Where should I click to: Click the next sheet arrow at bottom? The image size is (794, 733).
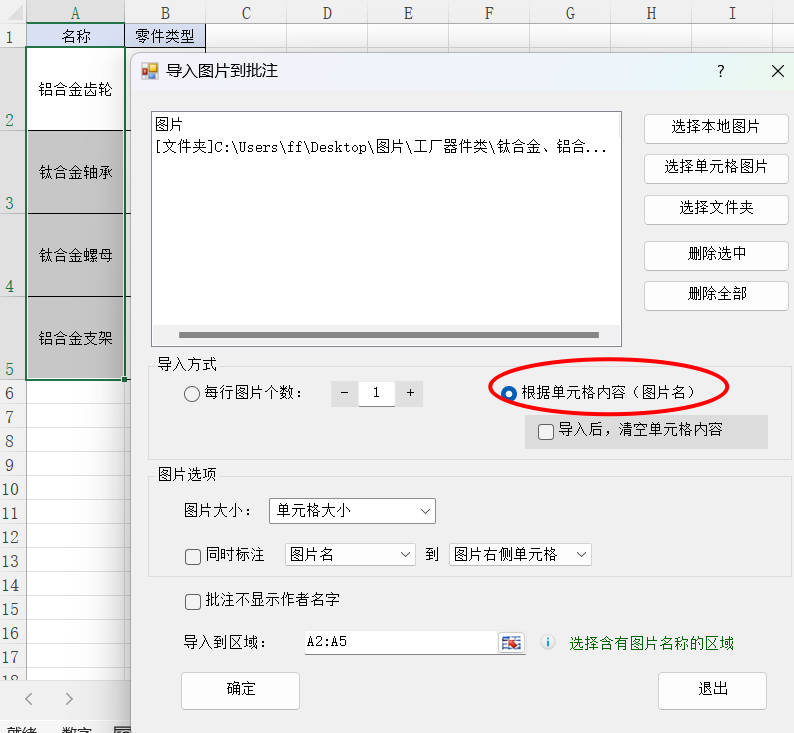point(69,698)
